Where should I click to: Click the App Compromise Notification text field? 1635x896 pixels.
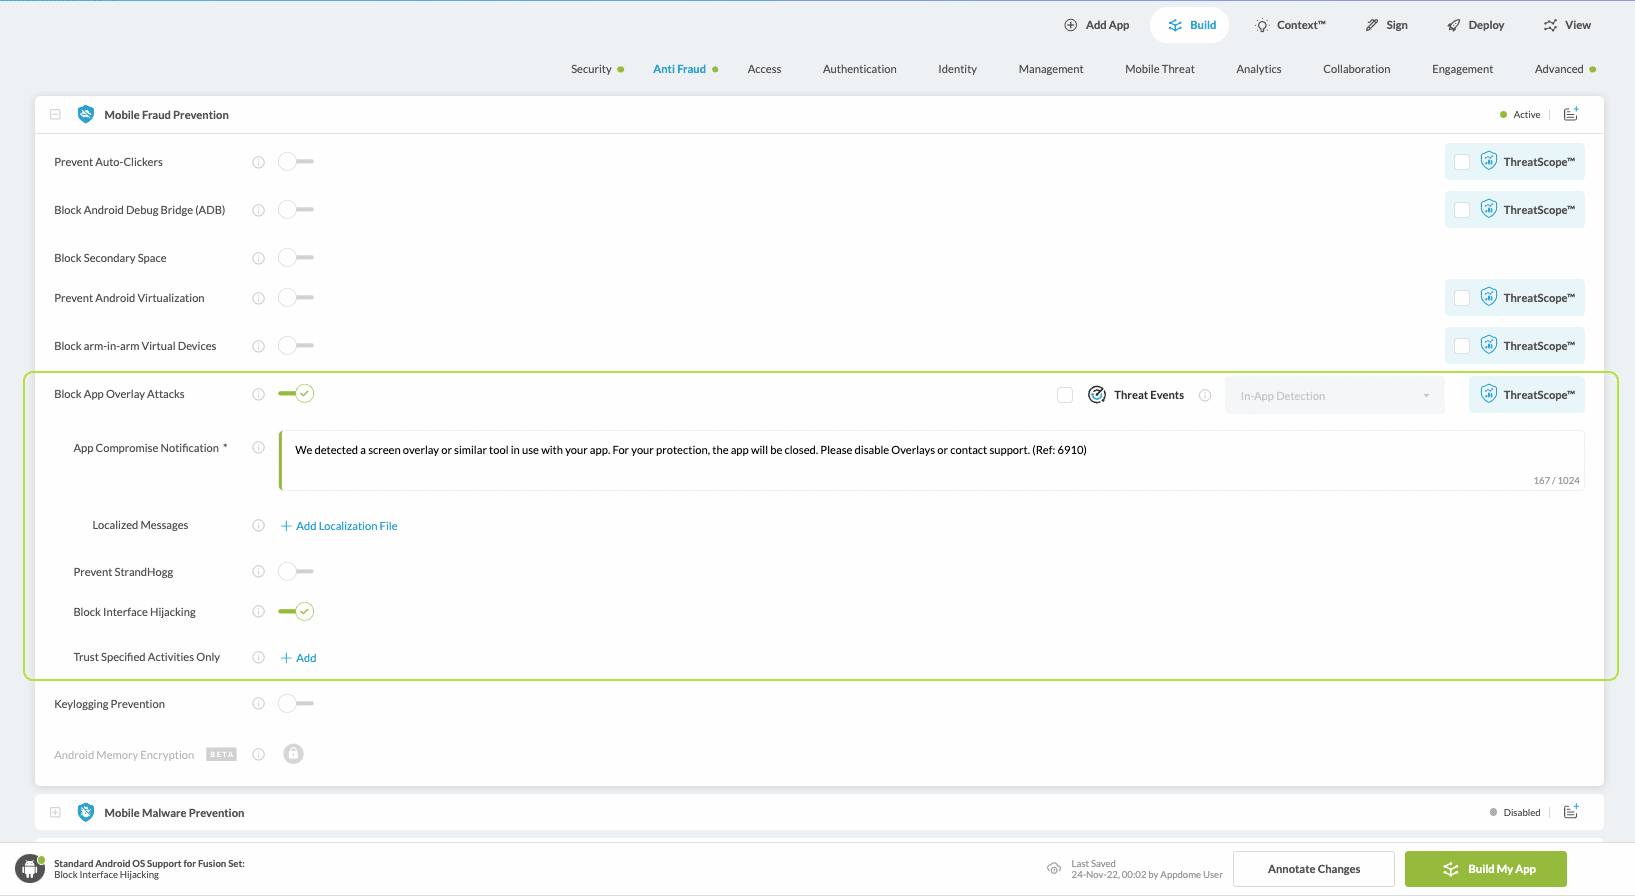point(930,460)
